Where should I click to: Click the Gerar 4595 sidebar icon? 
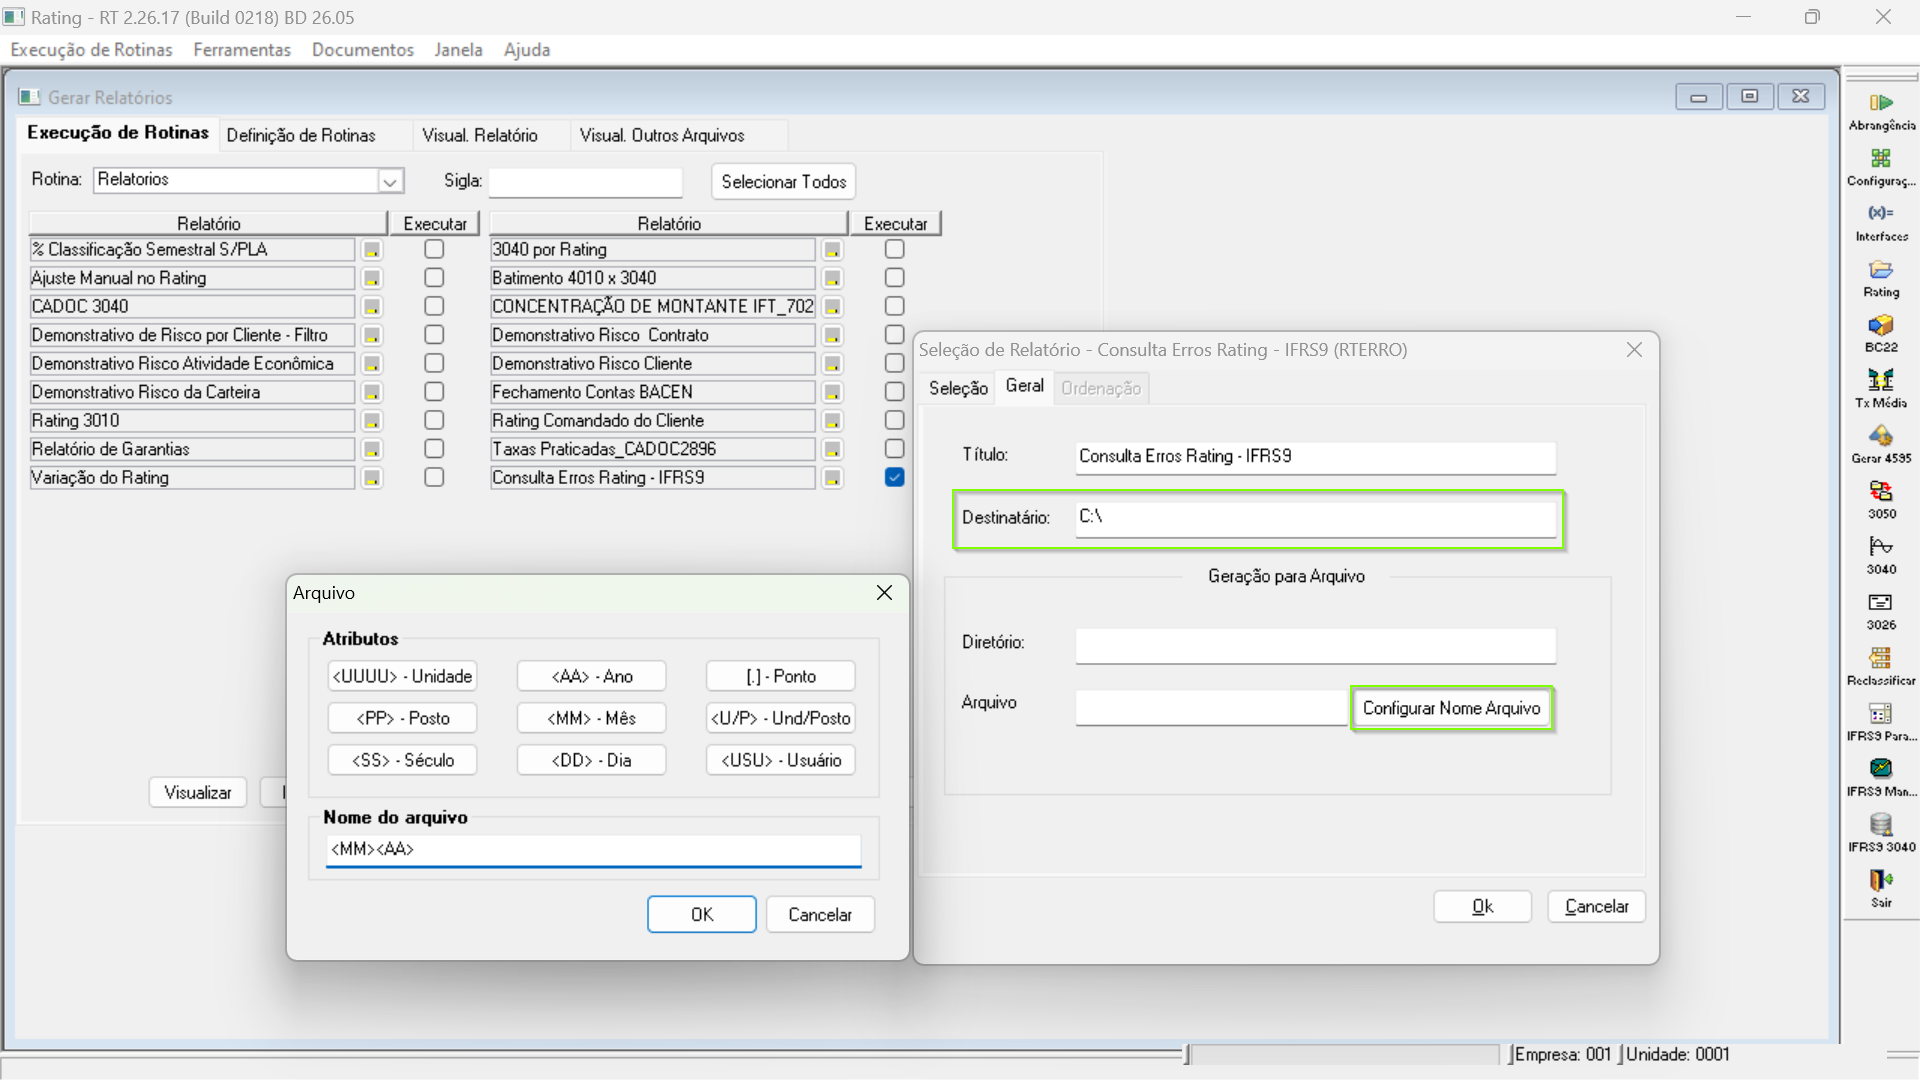point(1881,437)
